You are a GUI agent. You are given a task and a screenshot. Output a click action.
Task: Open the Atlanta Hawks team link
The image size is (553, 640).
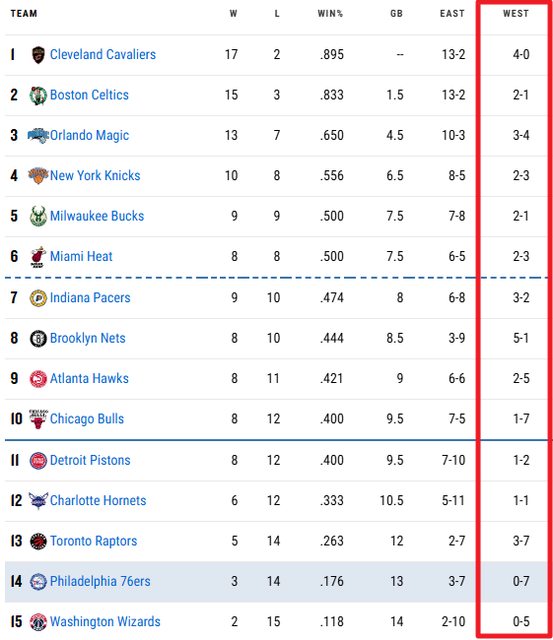pyautogui.click(x=89, y=378)
